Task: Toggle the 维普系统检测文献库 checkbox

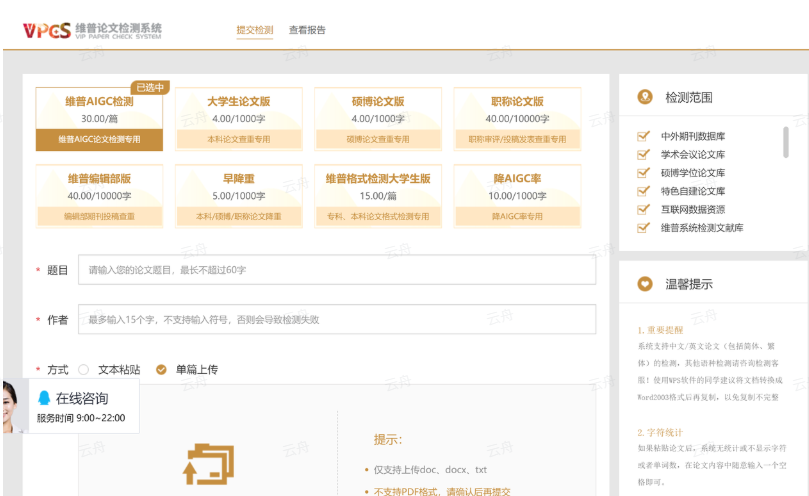Action: tap(643, 228)
